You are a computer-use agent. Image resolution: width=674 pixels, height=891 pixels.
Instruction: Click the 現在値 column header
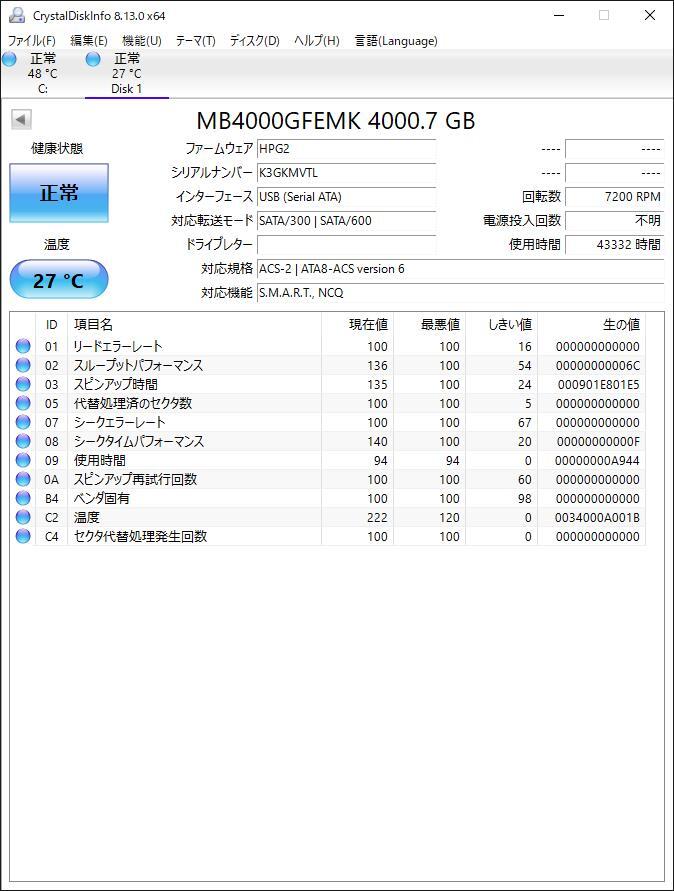pos(357,324)
